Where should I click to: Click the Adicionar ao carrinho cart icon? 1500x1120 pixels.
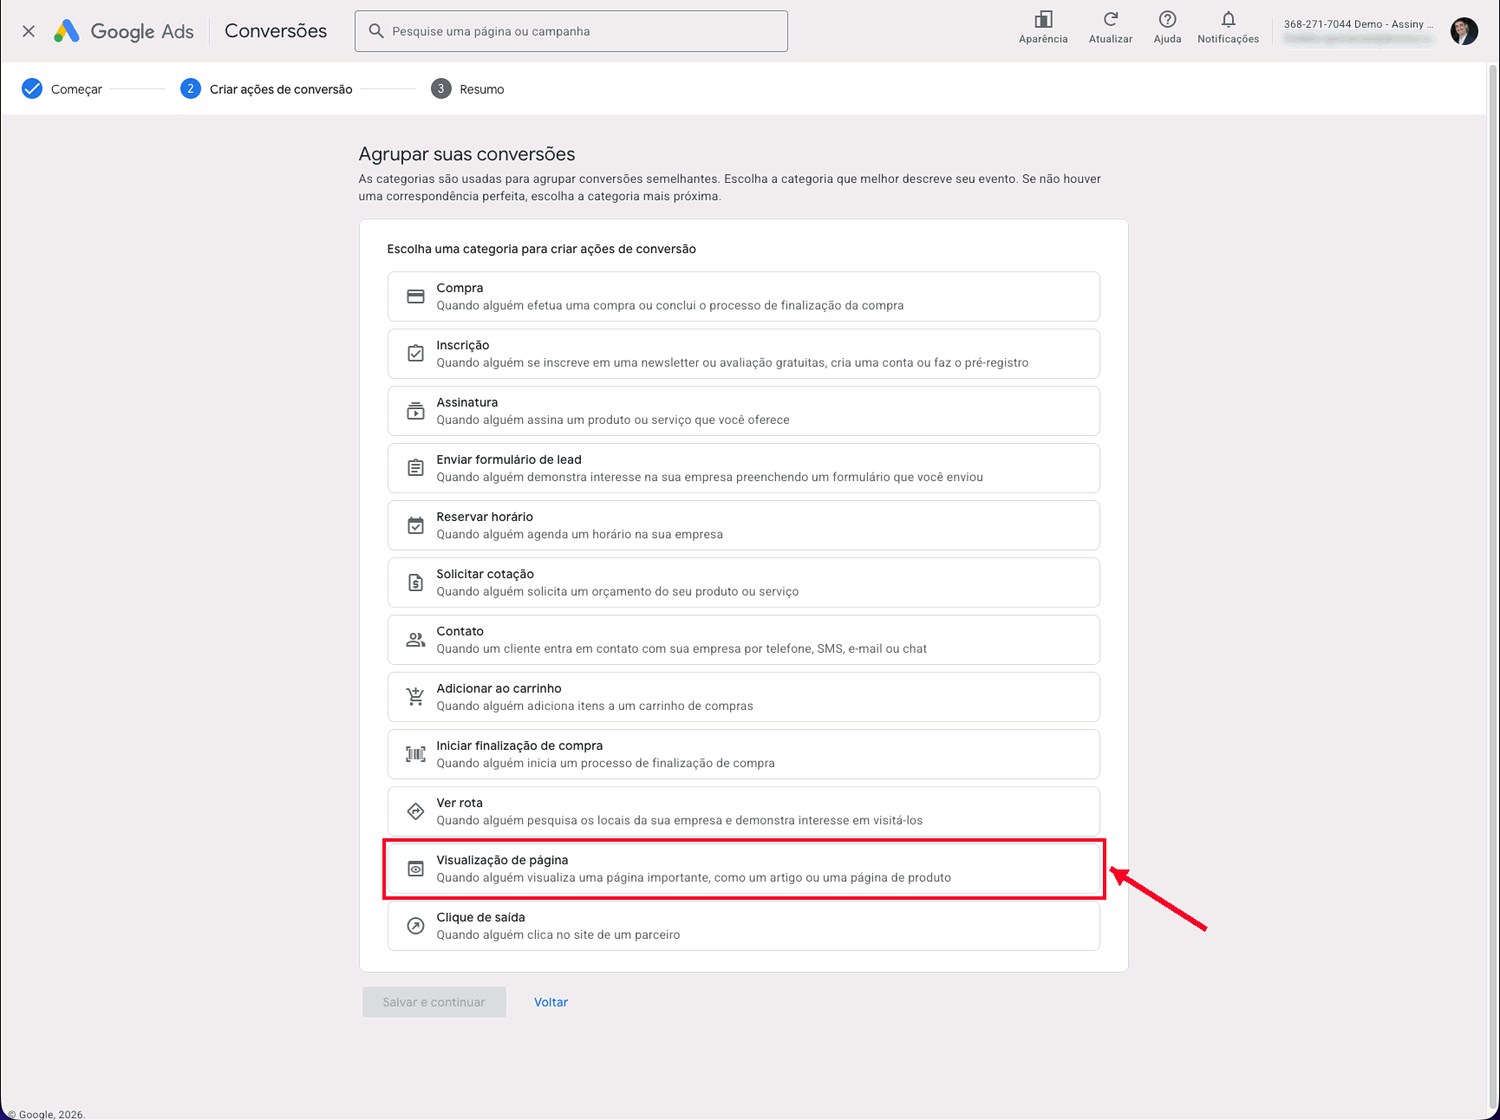416,697
